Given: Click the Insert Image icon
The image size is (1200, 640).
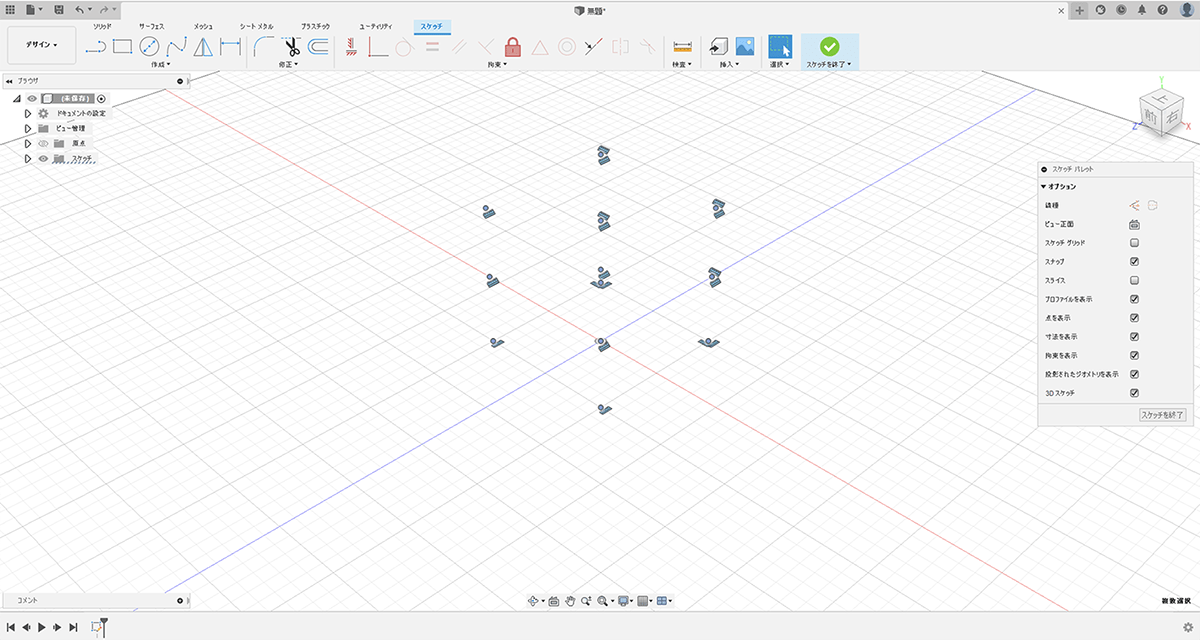Looking at the screenshot, I should point(745,46).
